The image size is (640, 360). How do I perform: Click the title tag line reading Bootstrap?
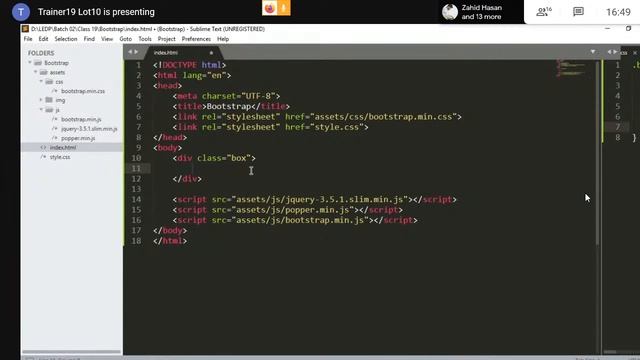coord(231,106)
